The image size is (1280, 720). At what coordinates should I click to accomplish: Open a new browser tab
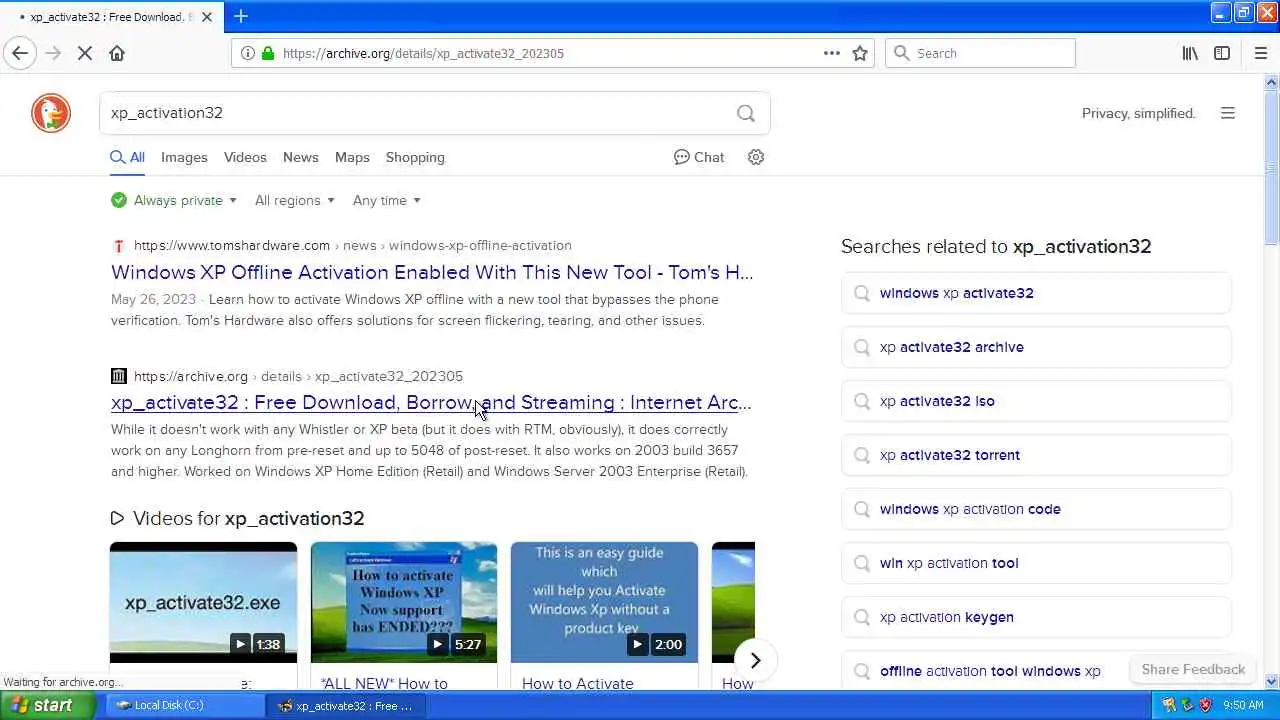tap(241, 16)
